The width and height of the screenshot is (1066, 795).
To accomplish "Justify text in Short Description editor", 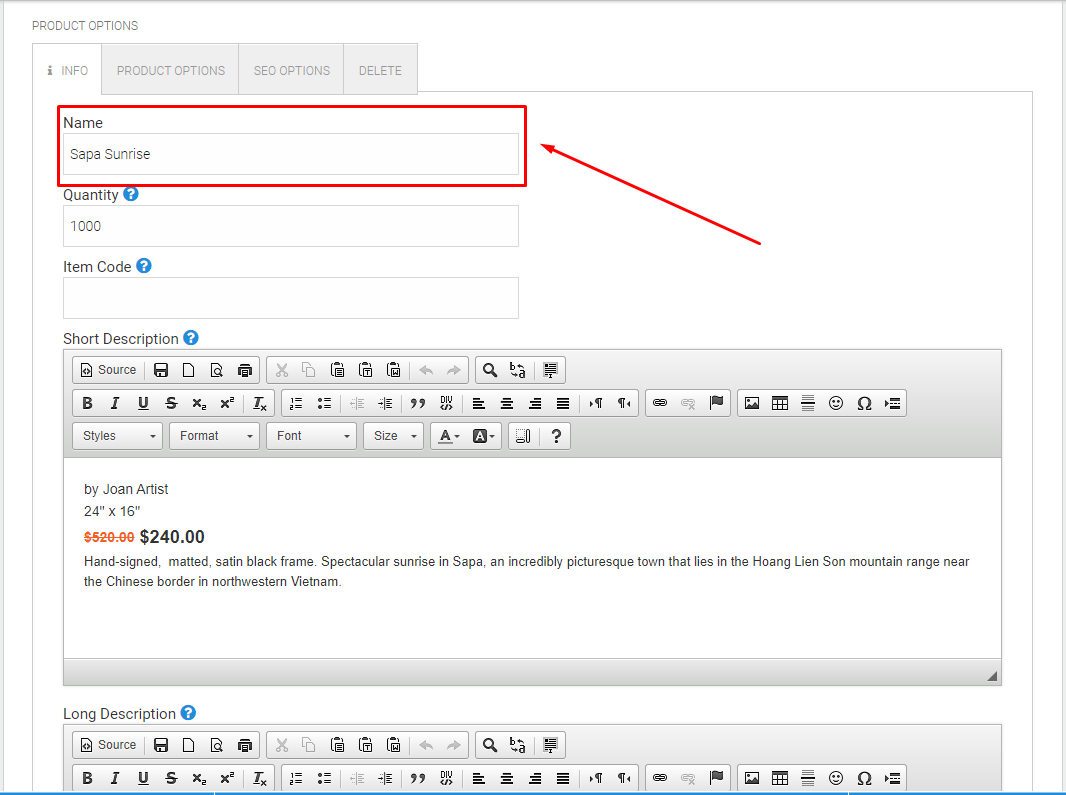I will 563,403.
